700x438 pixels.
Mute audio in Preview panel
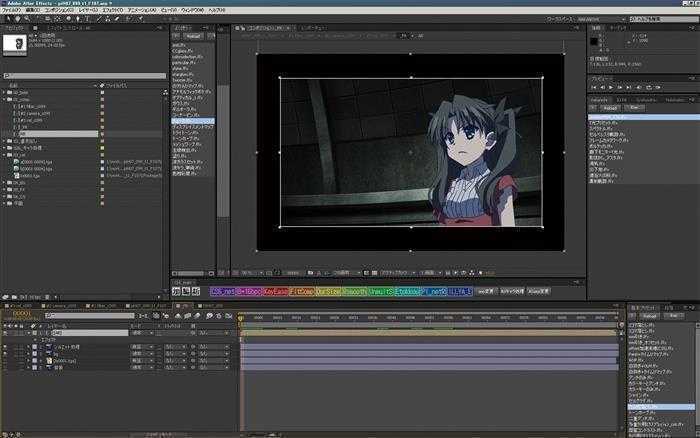tap(639, 88)
